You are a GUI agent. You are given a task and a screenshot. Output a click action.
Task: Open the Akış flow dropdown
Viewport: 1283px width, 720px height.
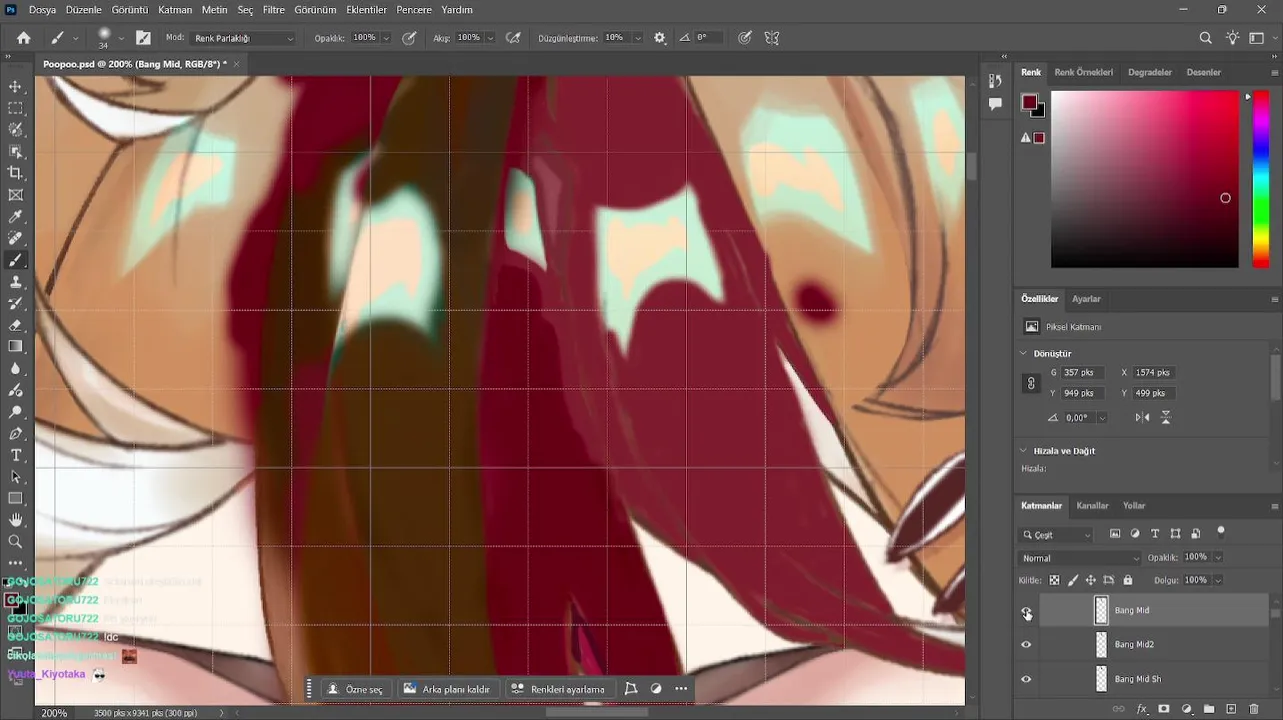coord(490,38)
